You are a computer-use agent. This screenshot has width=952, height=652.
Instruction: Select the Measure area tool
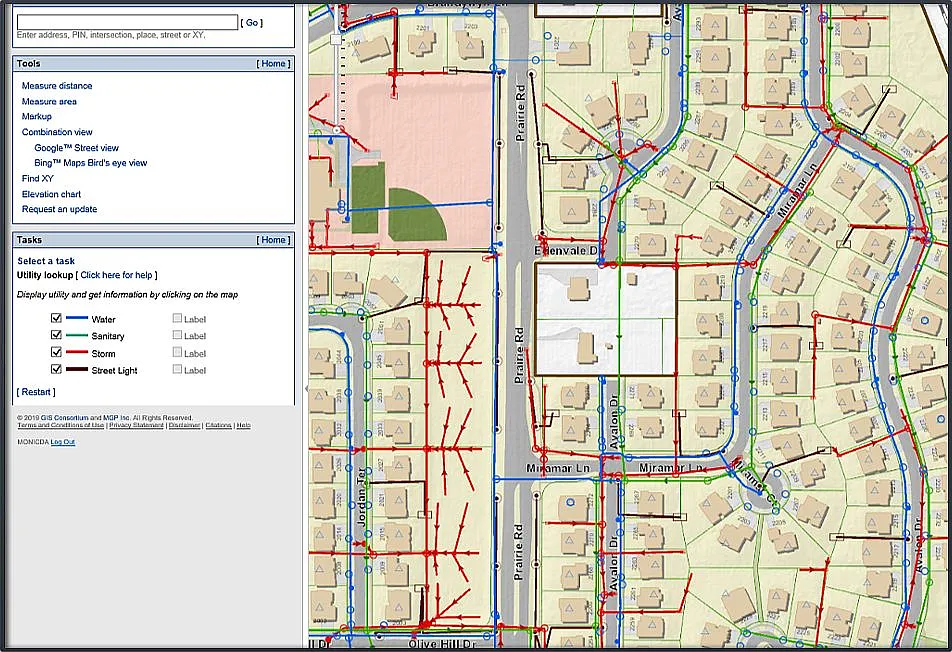pyautogui.click(x=49, y=101)
